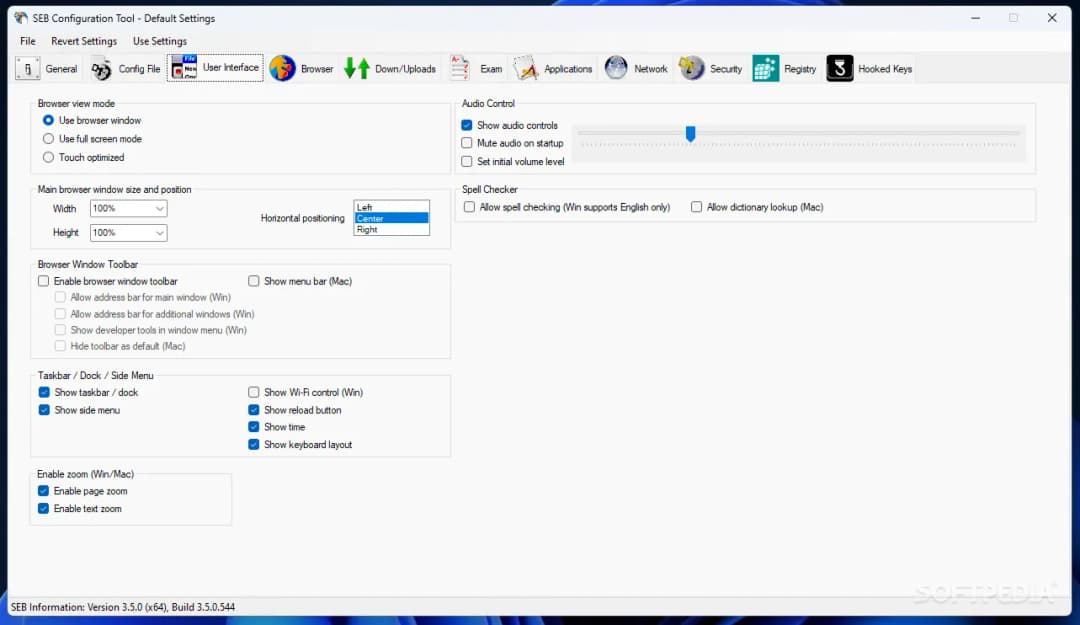Click the audio volume slider handle
The height and width of the screenshot is (625, 1080).
(690, 134)
